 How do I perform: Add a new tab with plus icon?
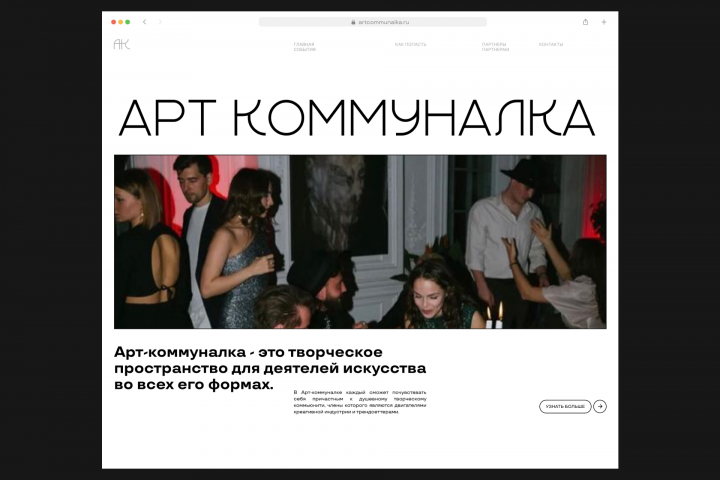(604, 22)
